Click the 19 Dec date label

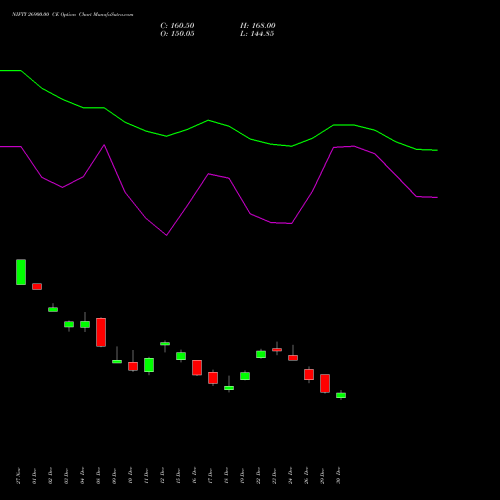pyautogui.click(x=243, y=476)
